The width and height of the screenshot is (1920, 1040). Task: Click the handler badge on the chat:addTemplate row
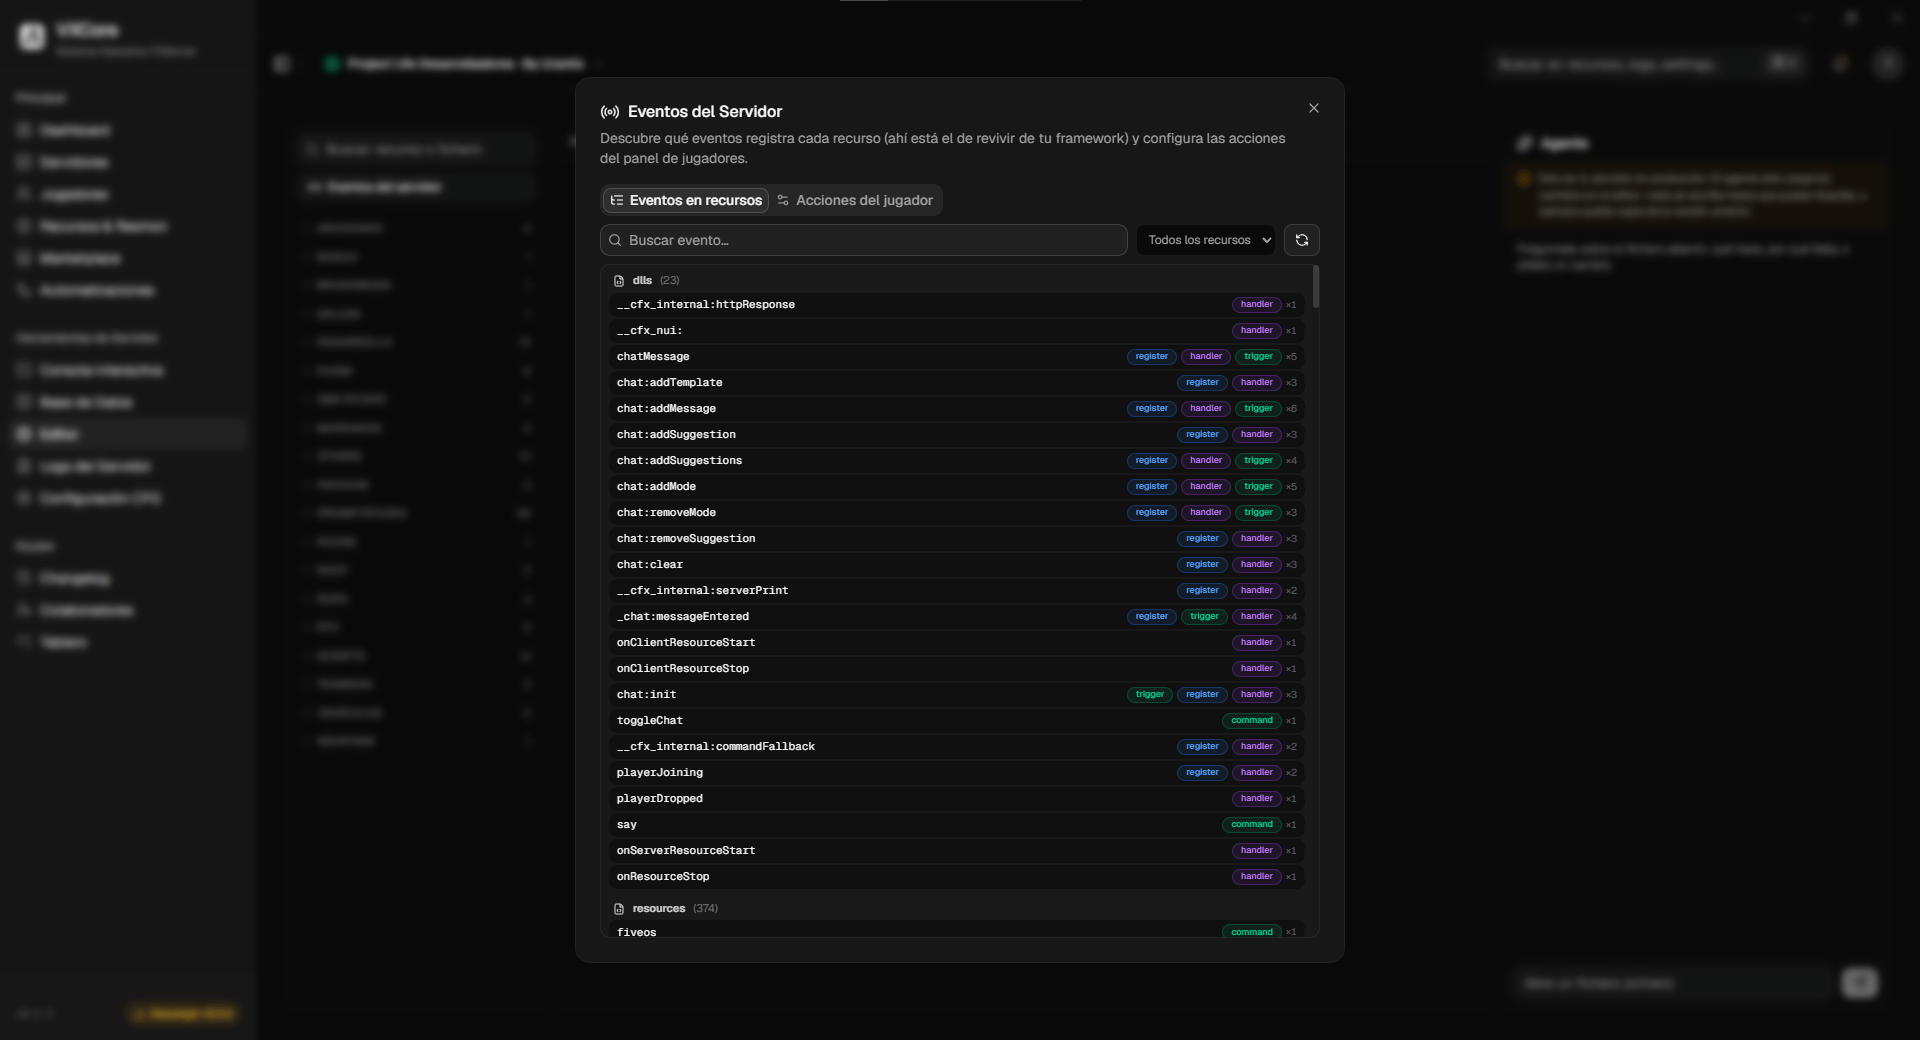(x=1256, y=382)
